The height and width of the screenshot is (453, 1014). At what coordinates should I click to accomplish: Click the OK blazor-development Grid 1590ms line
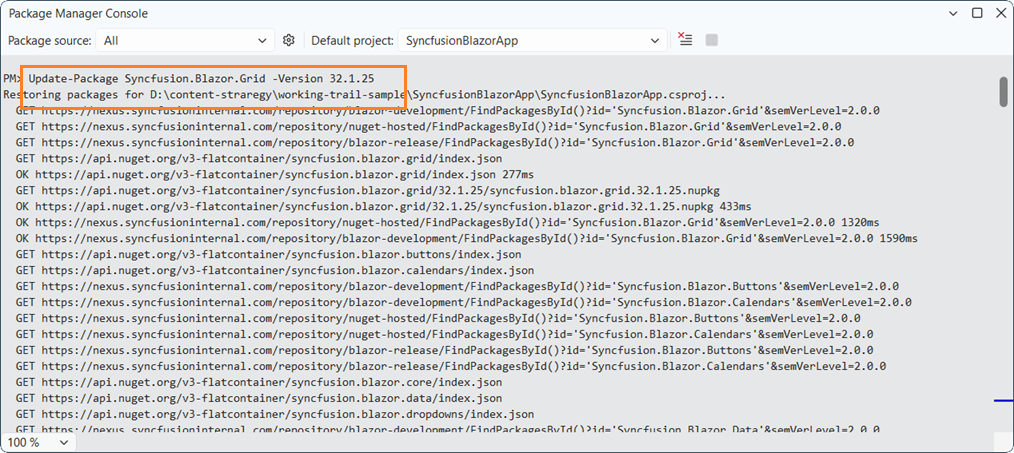click(x=467, y=239)
